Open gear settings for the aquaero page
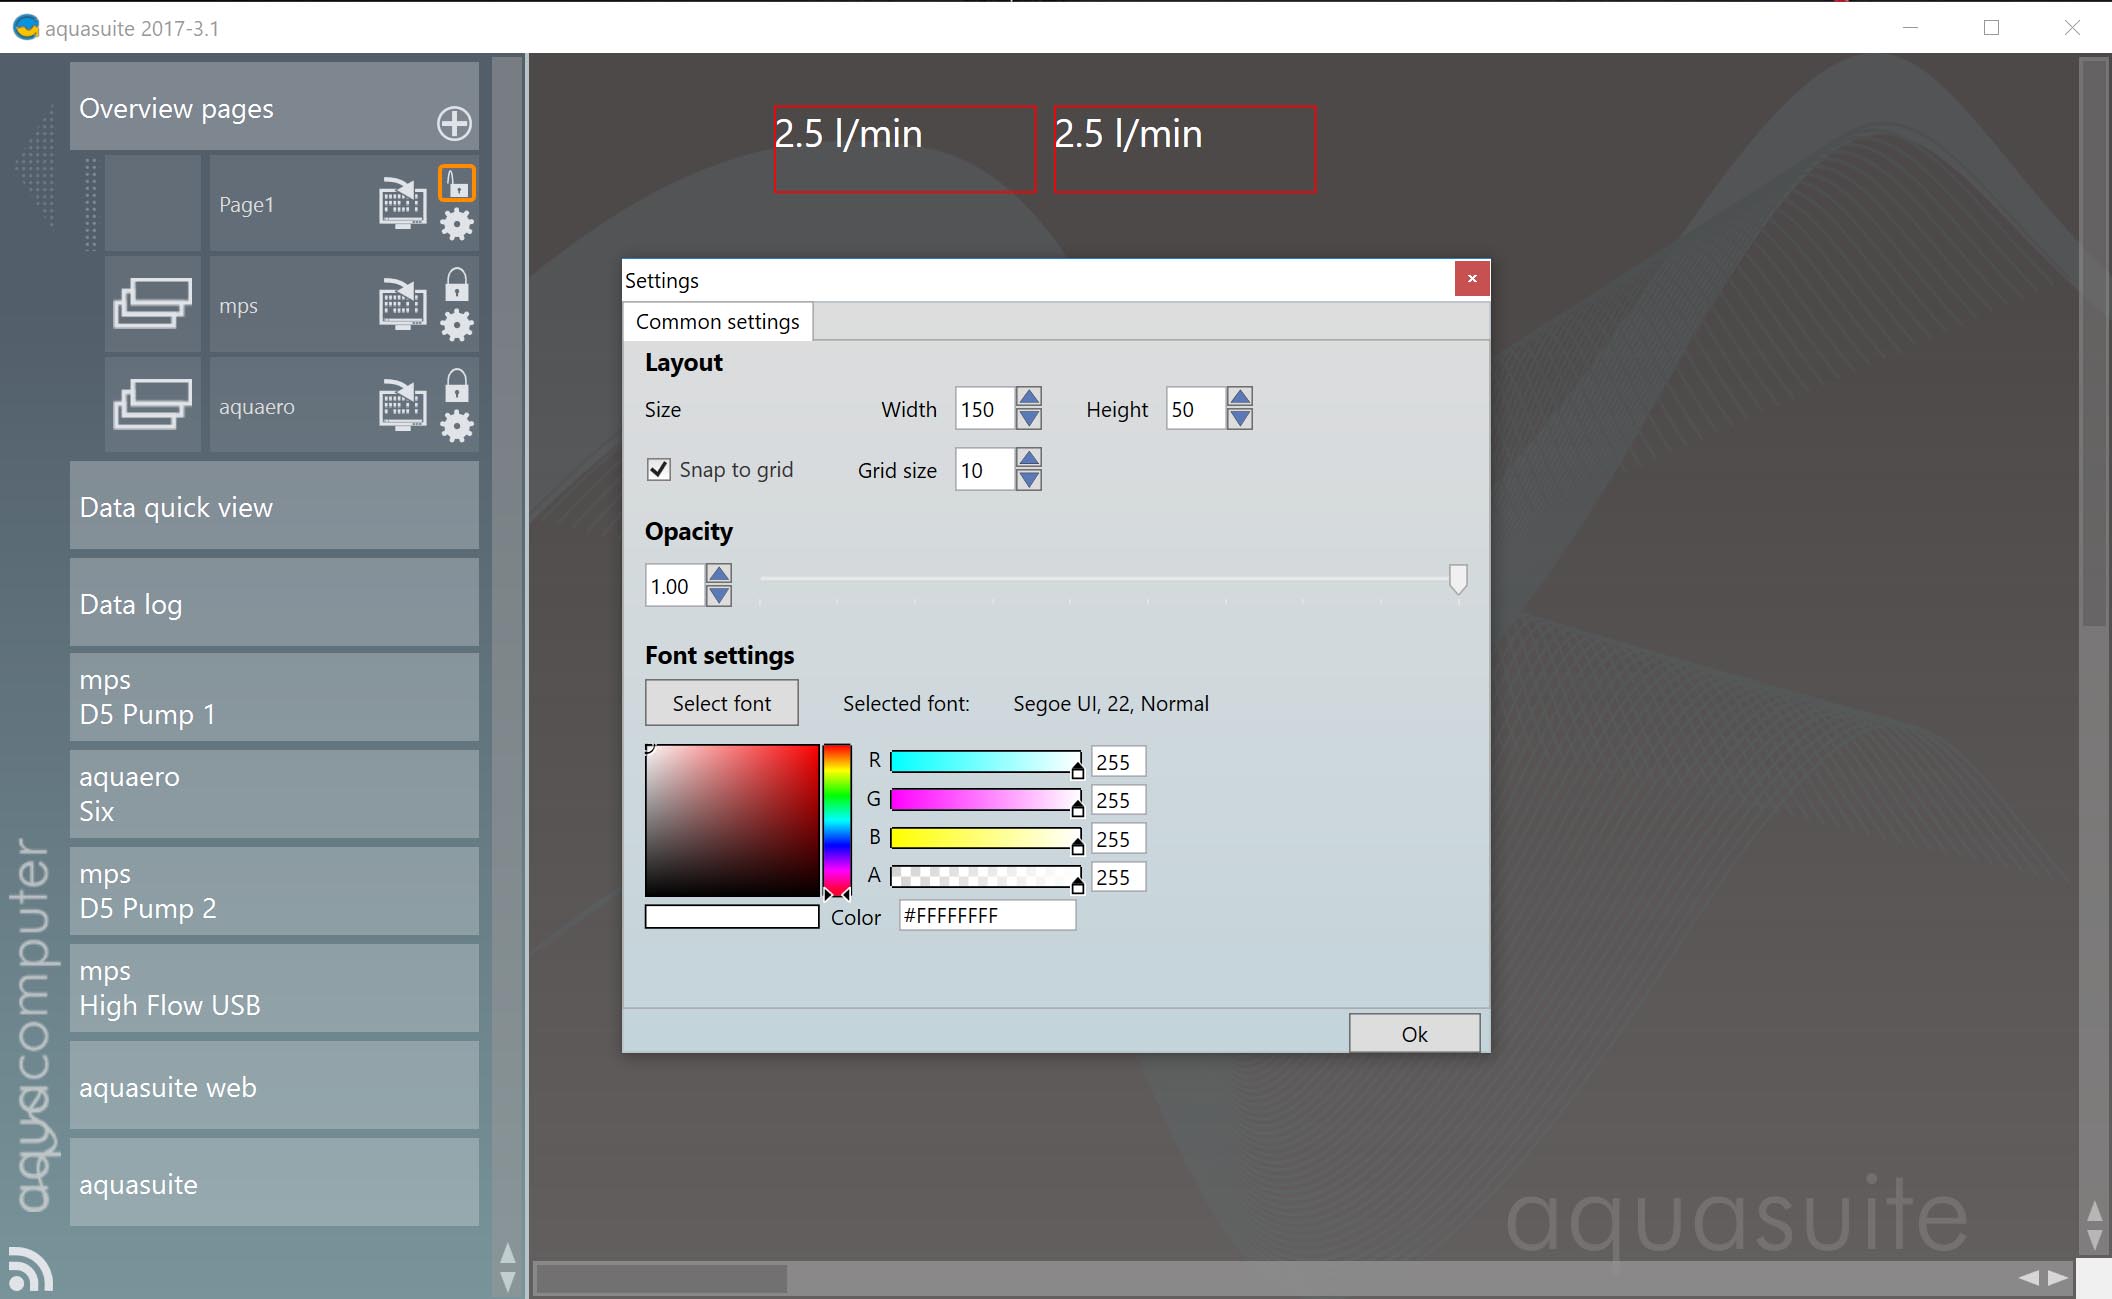The width and height of the screenshot is (2112, 1299). coord(457,426)
